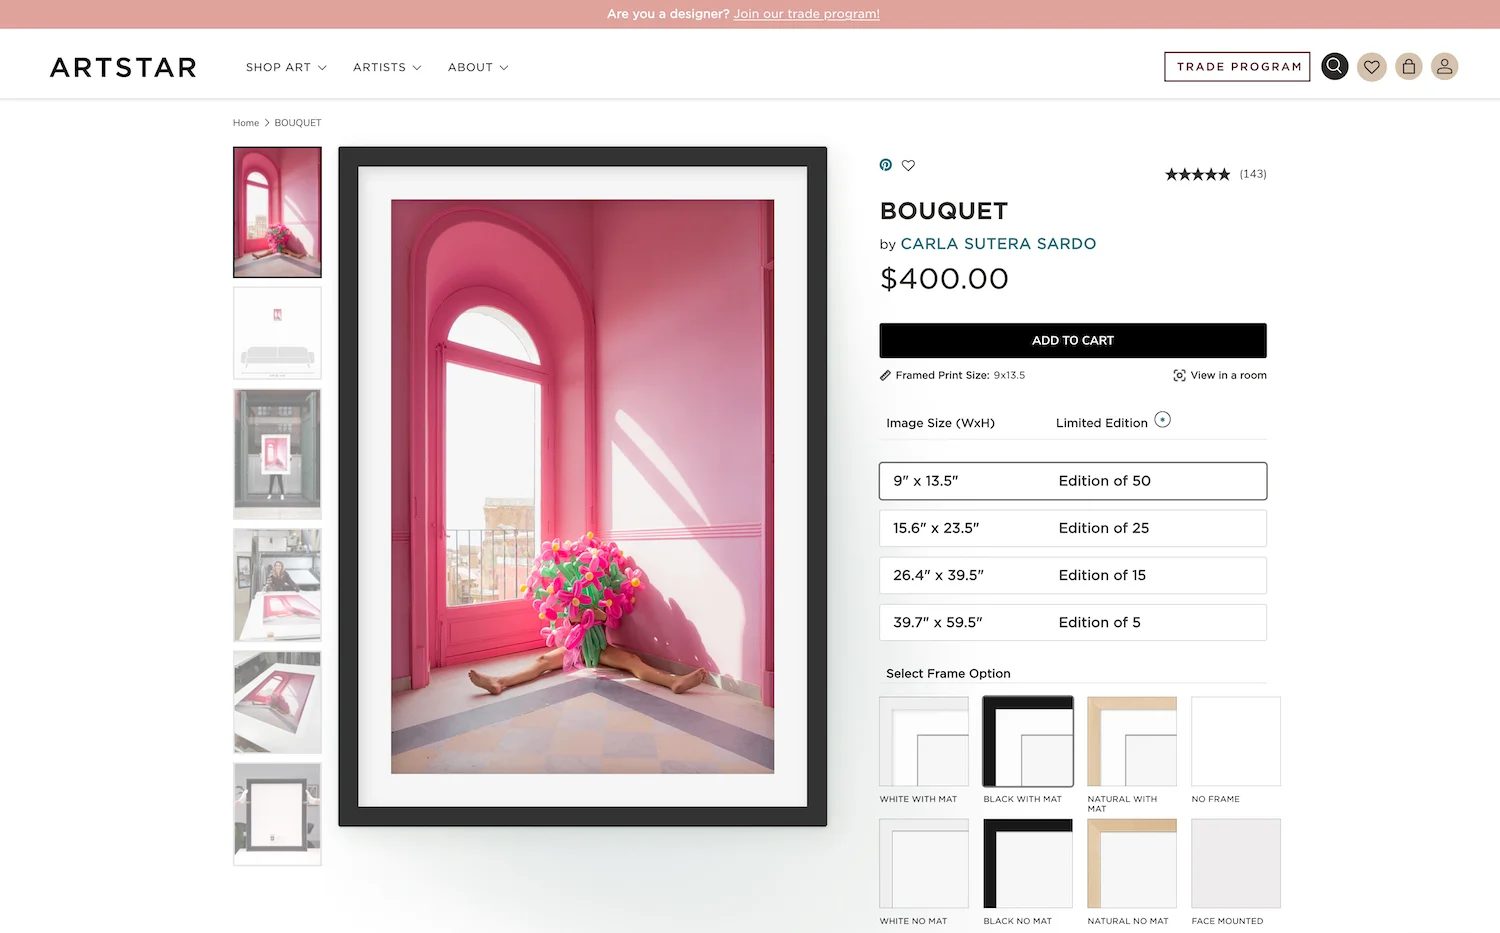Image resolution: width=1500 pixels, height=933 pixels.
Task: Share artwork via Pinterest icon
Action: tap(886, 165)
